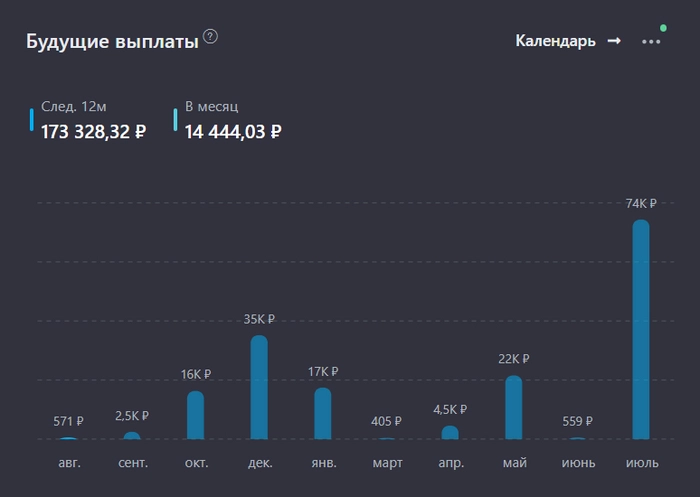This screenshot has width=700, height=497.
Task: Click the 74K ₽ value label
Action: [641, 204]
